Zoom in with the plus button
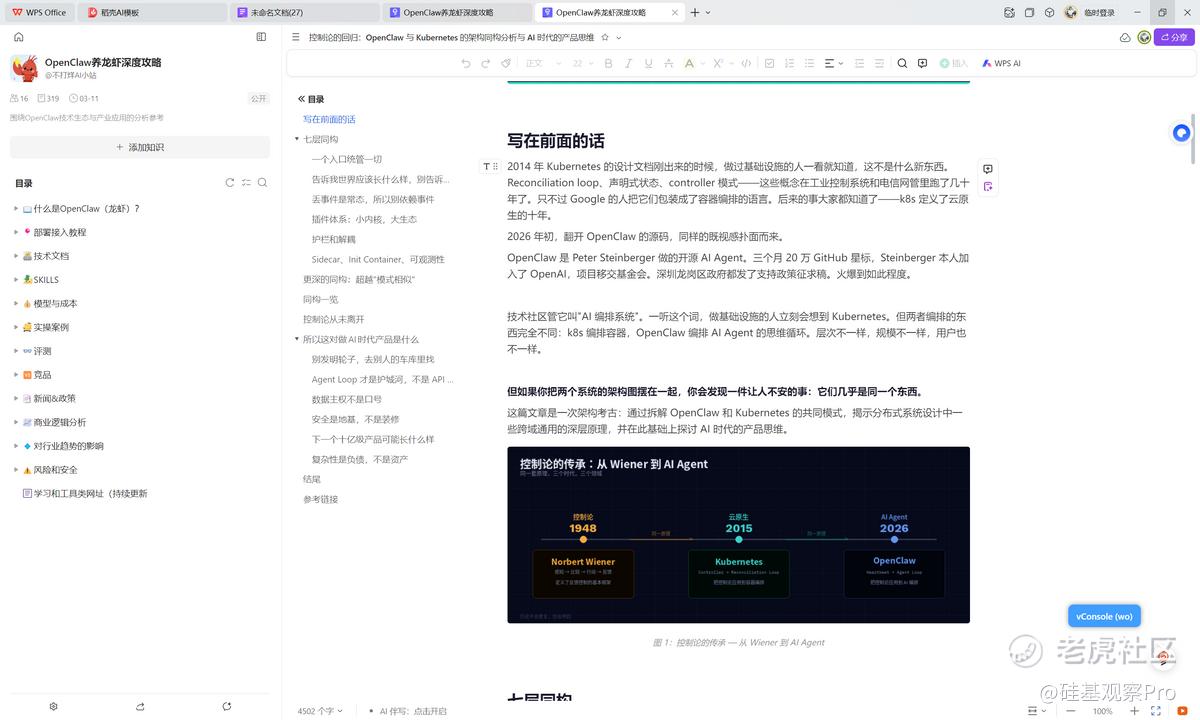 [x=1137, y=711]
